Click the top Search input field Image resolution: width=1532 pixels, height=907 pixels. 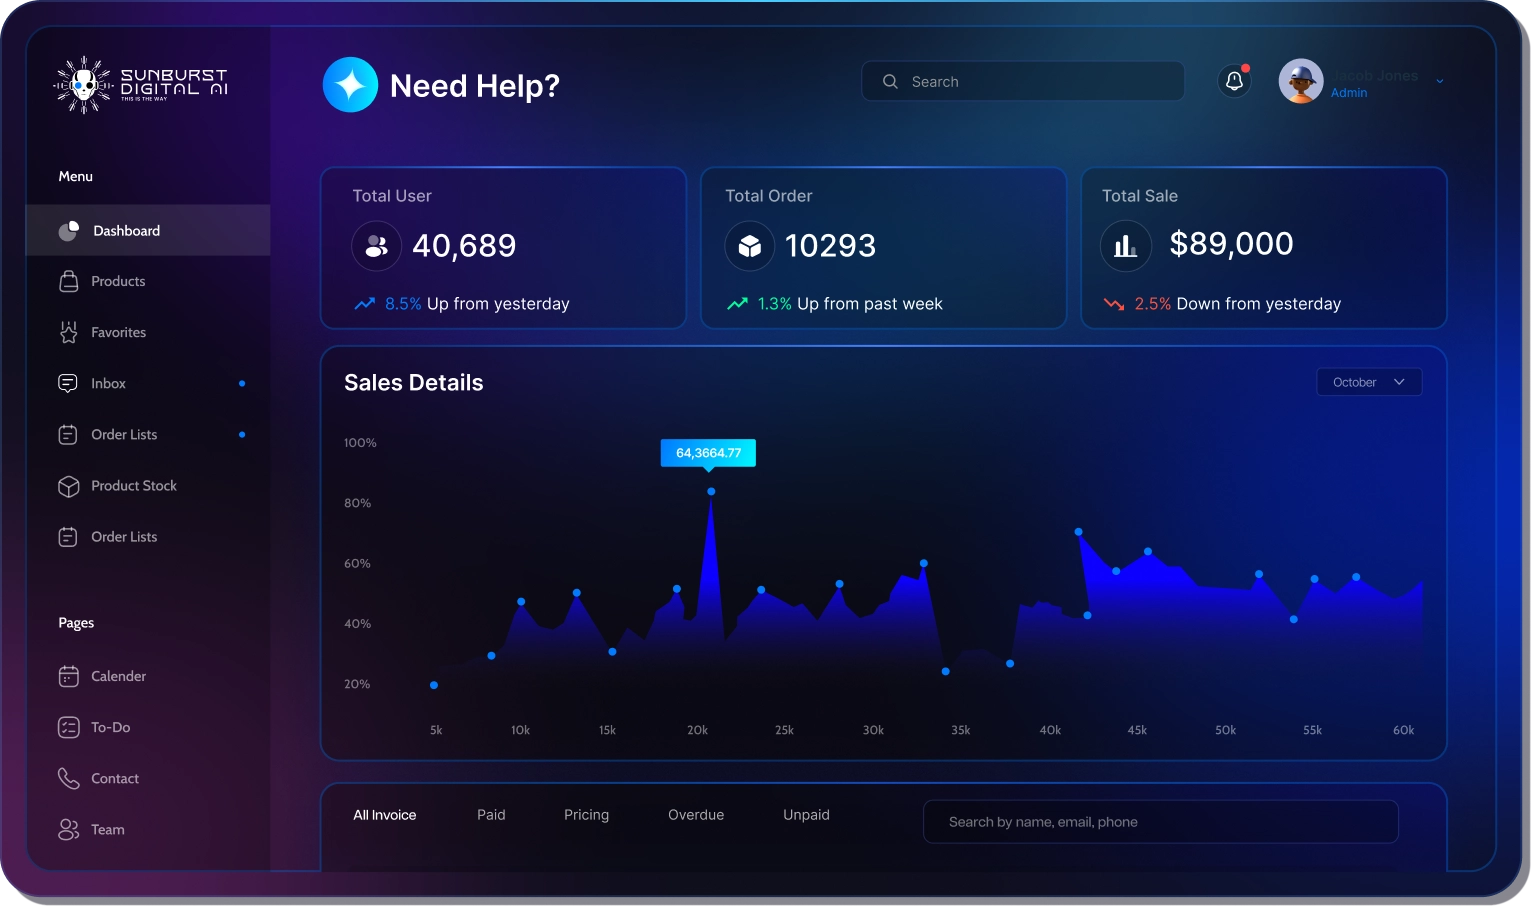pos(1023,82)
